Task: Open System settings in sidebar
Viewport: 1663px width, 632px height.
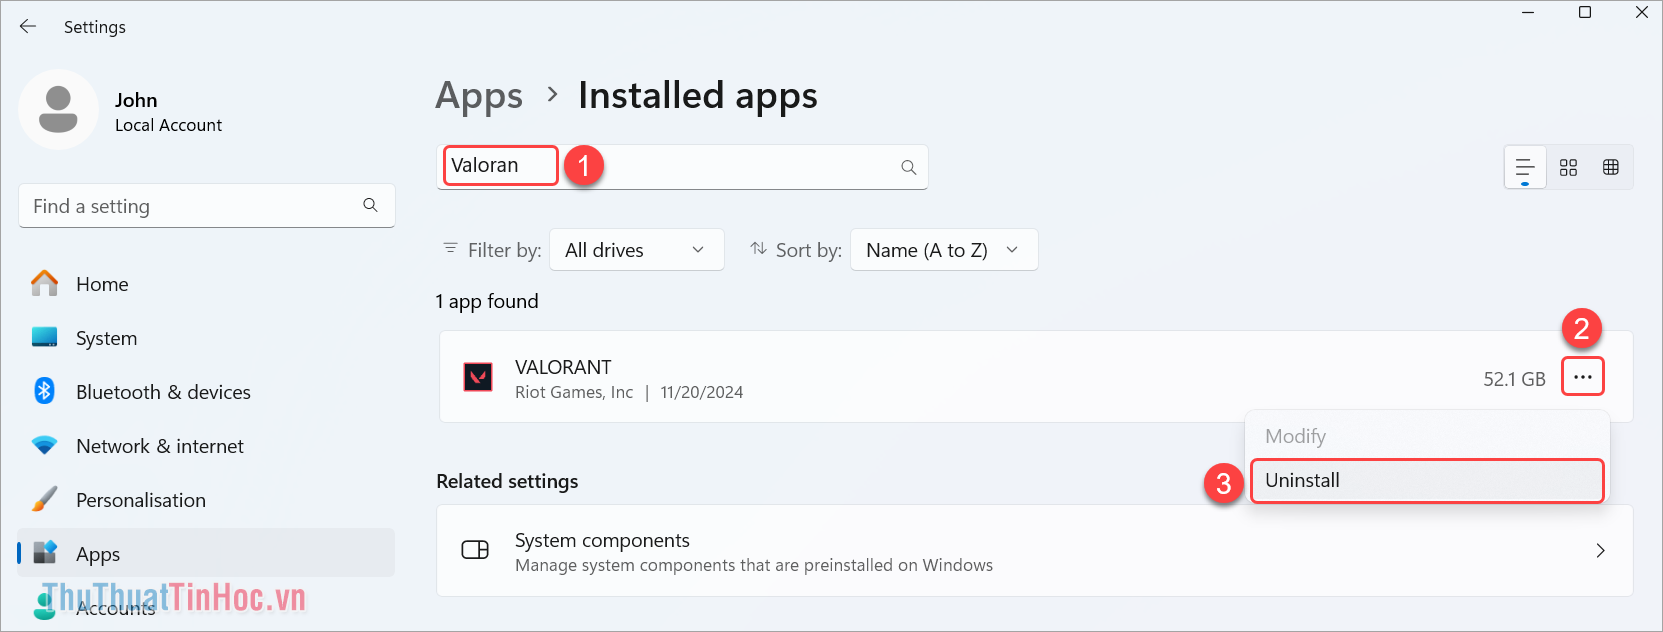Action: (206, 338)
